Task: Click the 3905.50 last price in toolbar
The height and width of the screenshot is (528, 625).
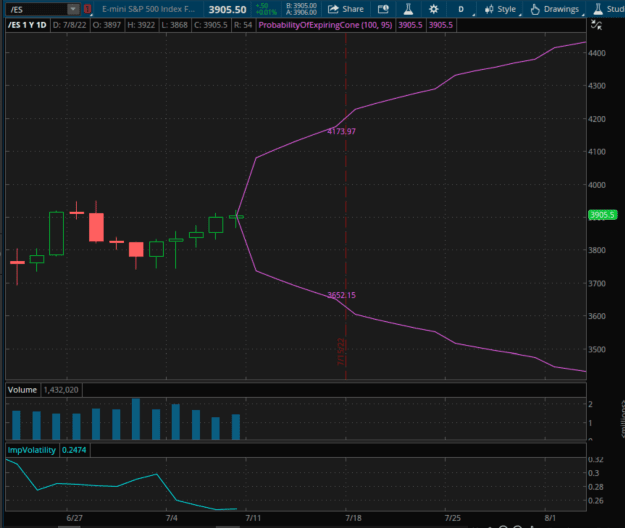Action: tap(227, 10)
